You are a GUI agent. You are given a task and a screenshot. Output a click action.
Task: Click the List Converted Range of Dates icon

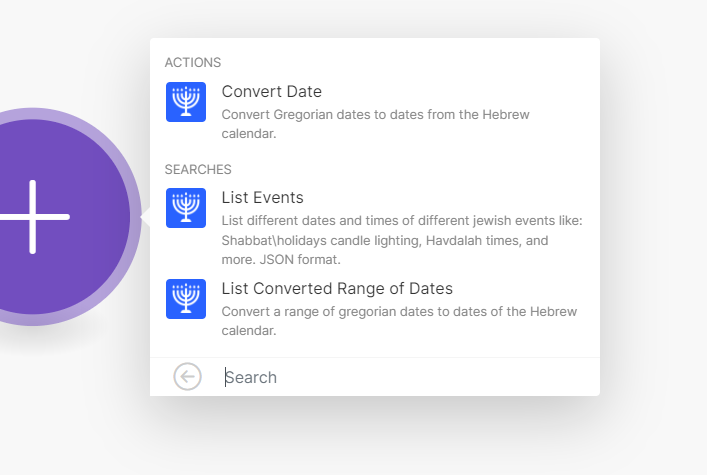coord(186,299)
